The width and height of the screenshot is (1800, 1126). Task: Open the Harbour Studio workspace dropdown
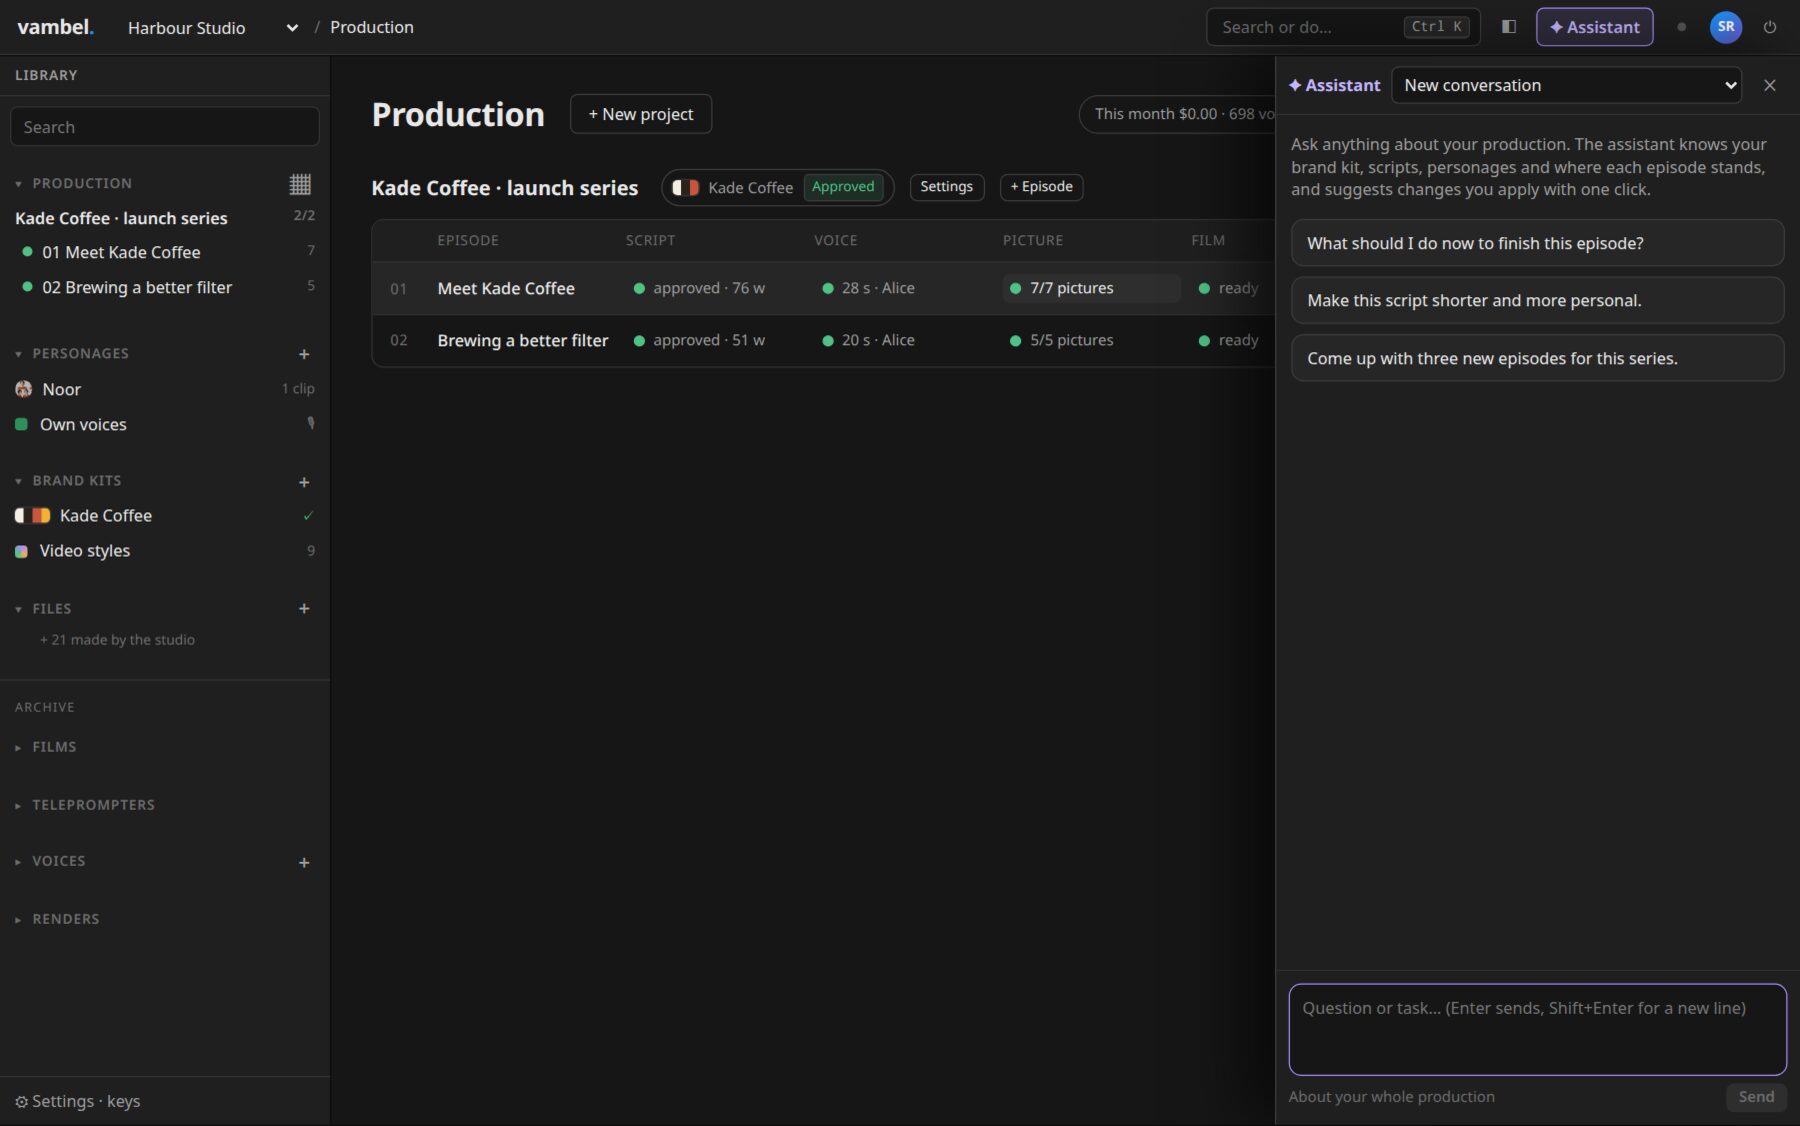pyautogui.click(x=213, y=28)
